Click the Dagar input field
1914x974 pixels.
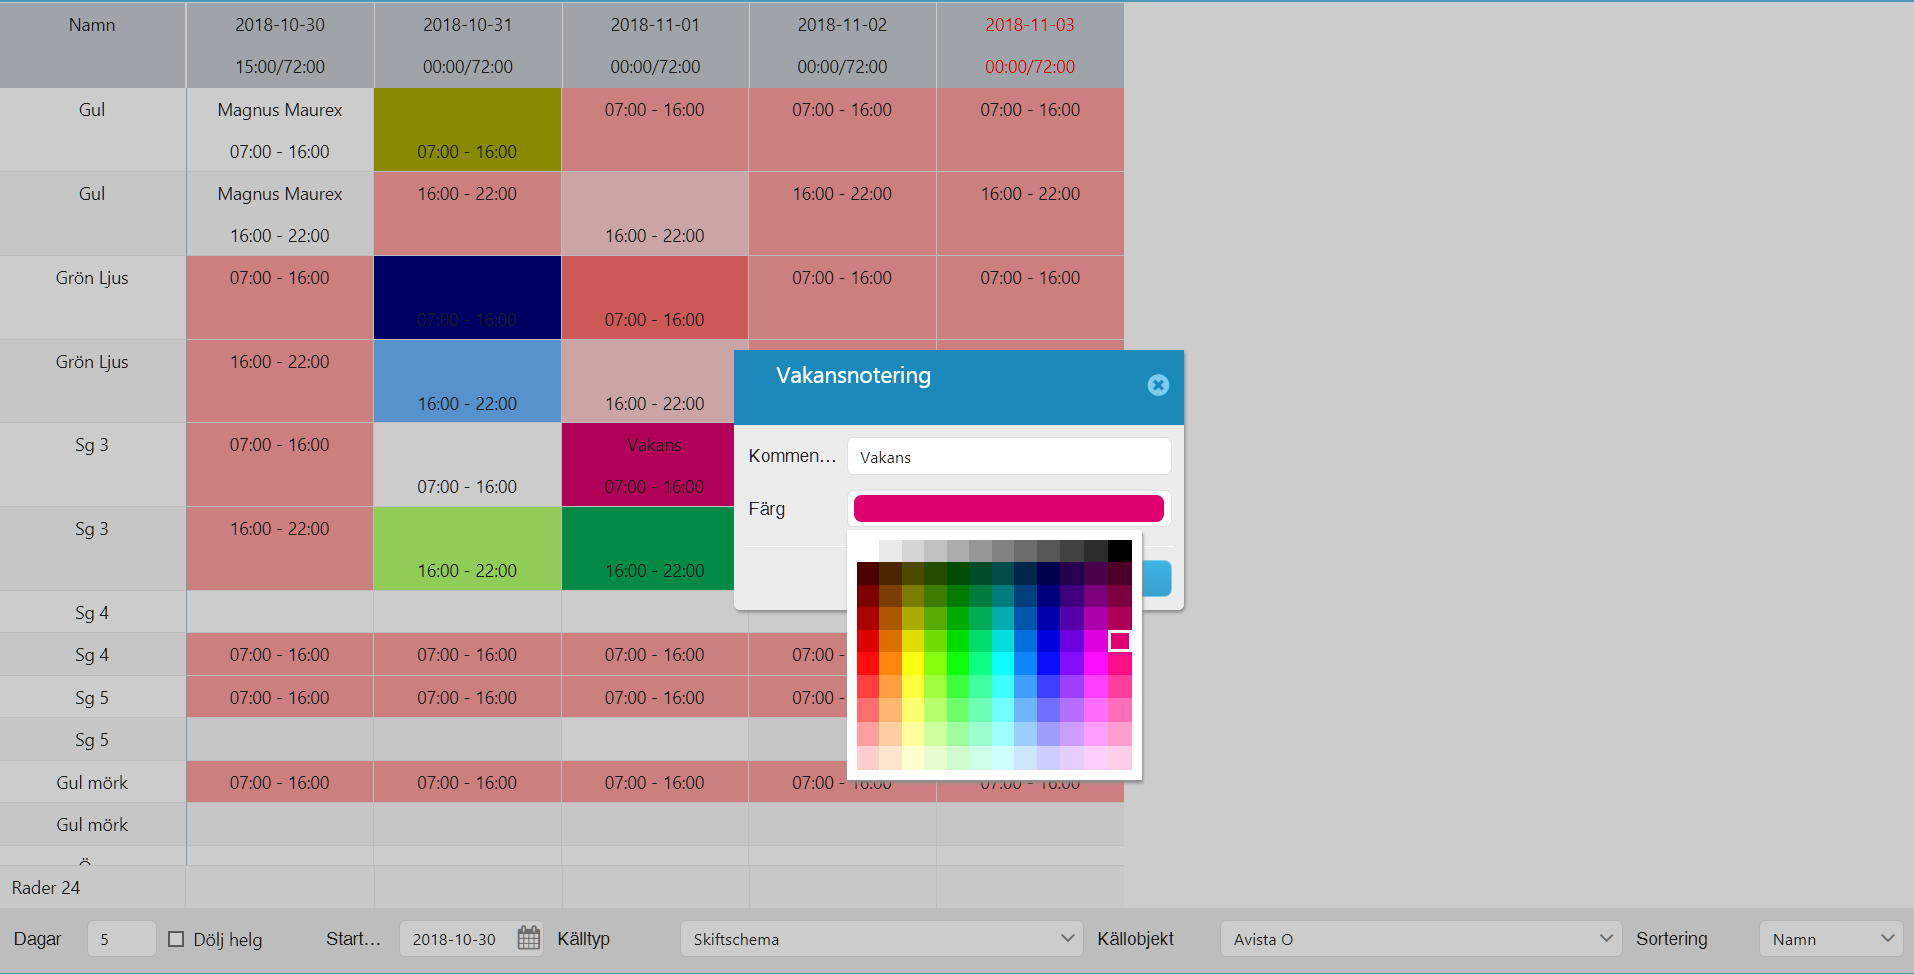[x=121, y=939]
